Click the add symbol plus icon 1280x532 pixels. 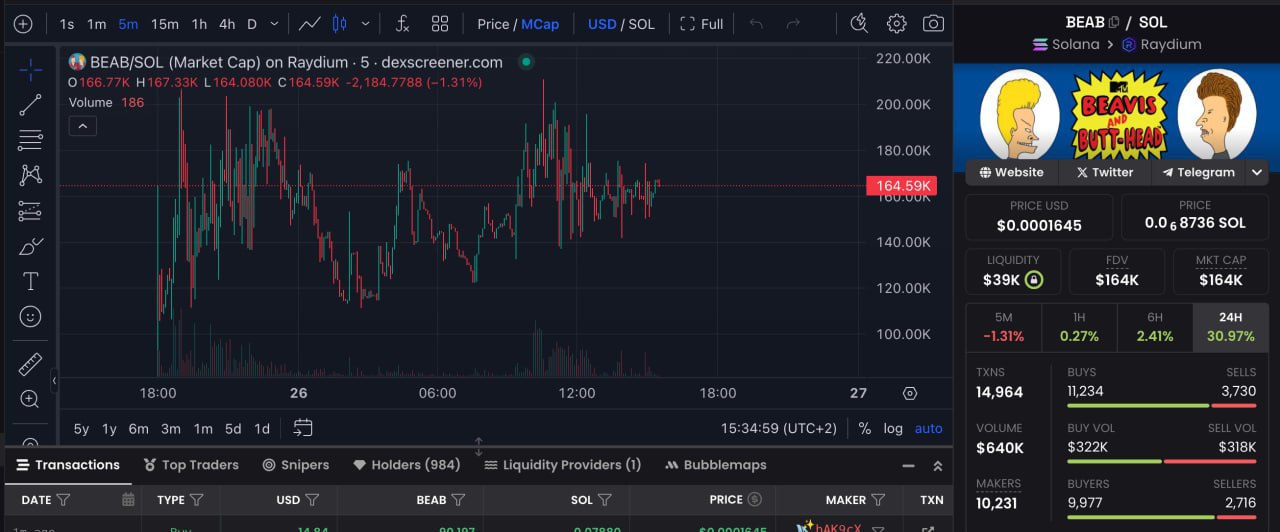click(x=23, y=24)
